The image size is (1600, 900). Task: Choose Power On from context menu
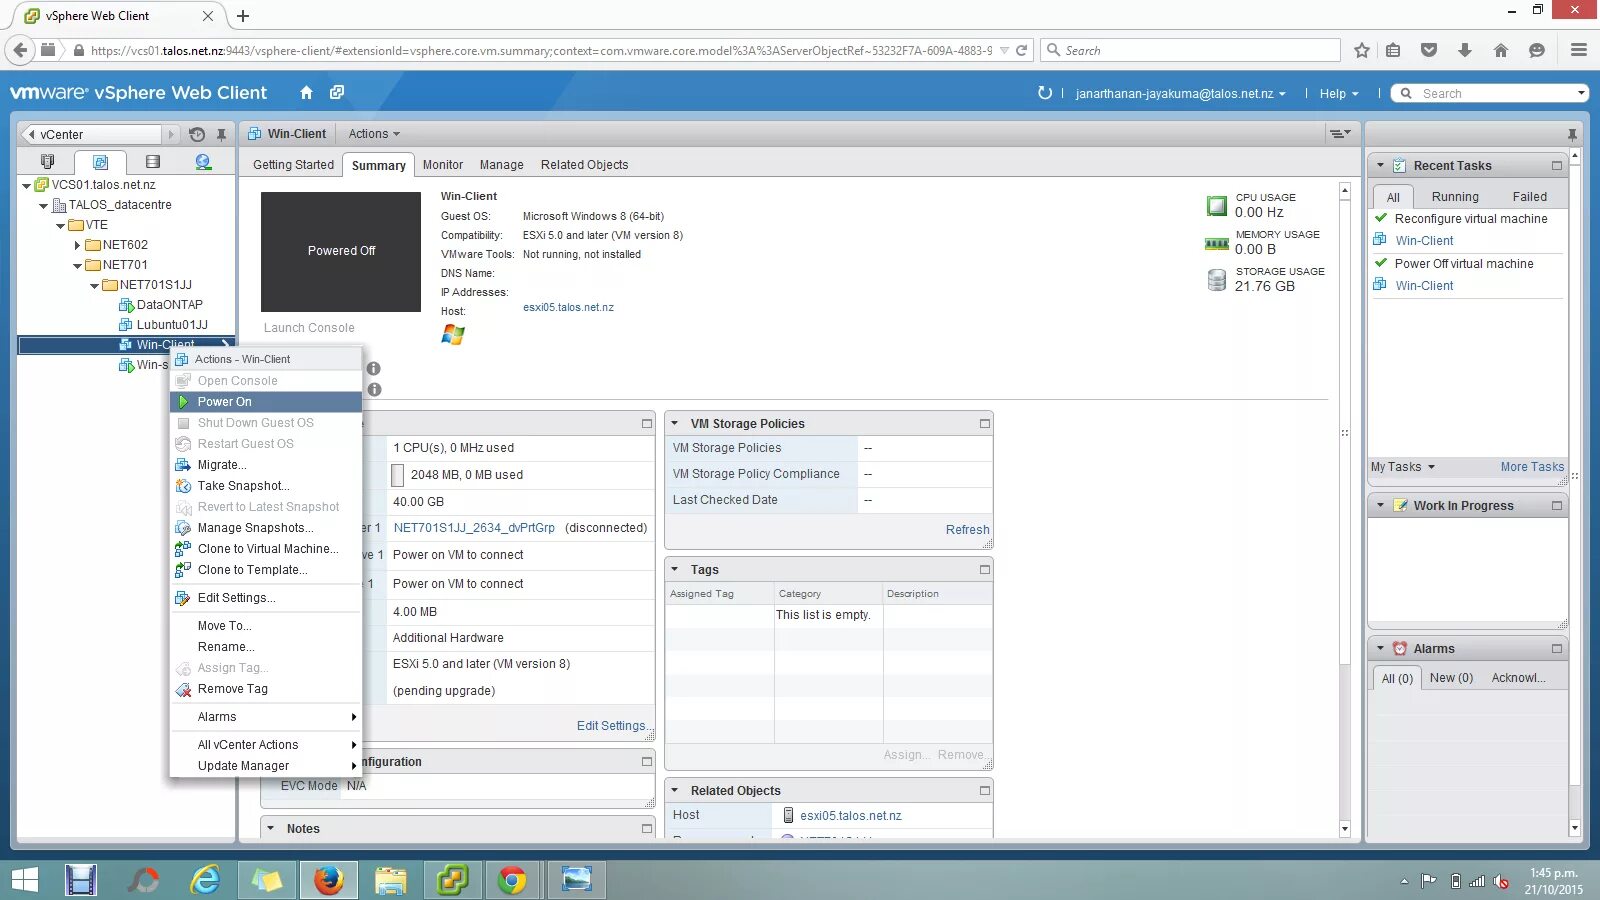(266, 402)
